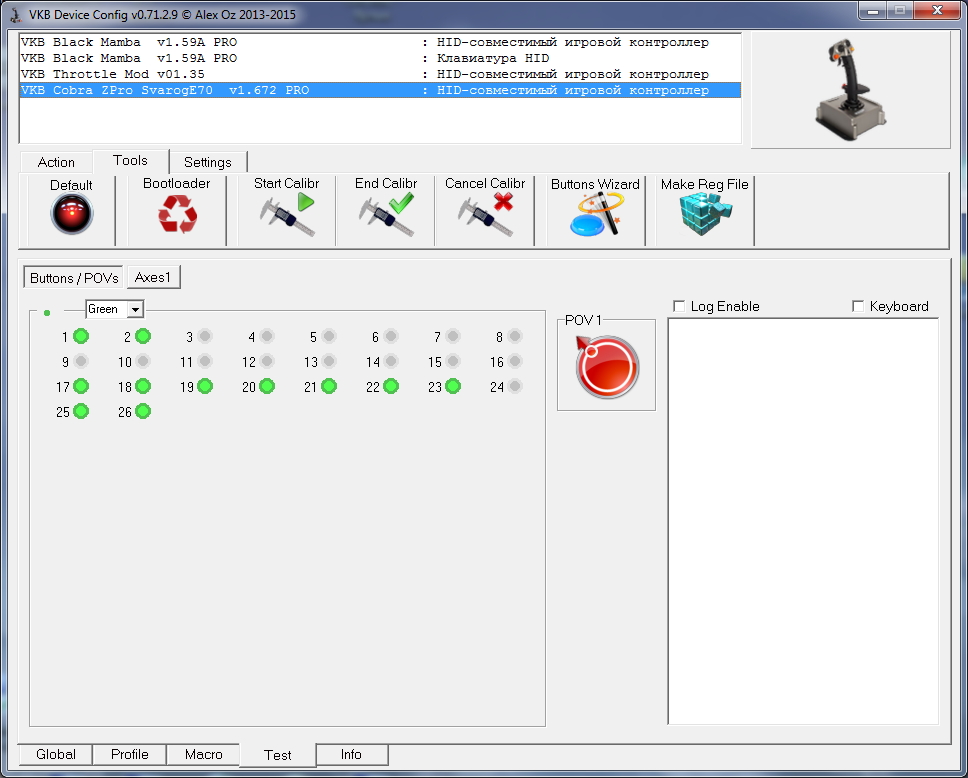Click button 19 green indicator
Image resolution: width=968 pixels, height=778 pixels.
click(205, 386)
